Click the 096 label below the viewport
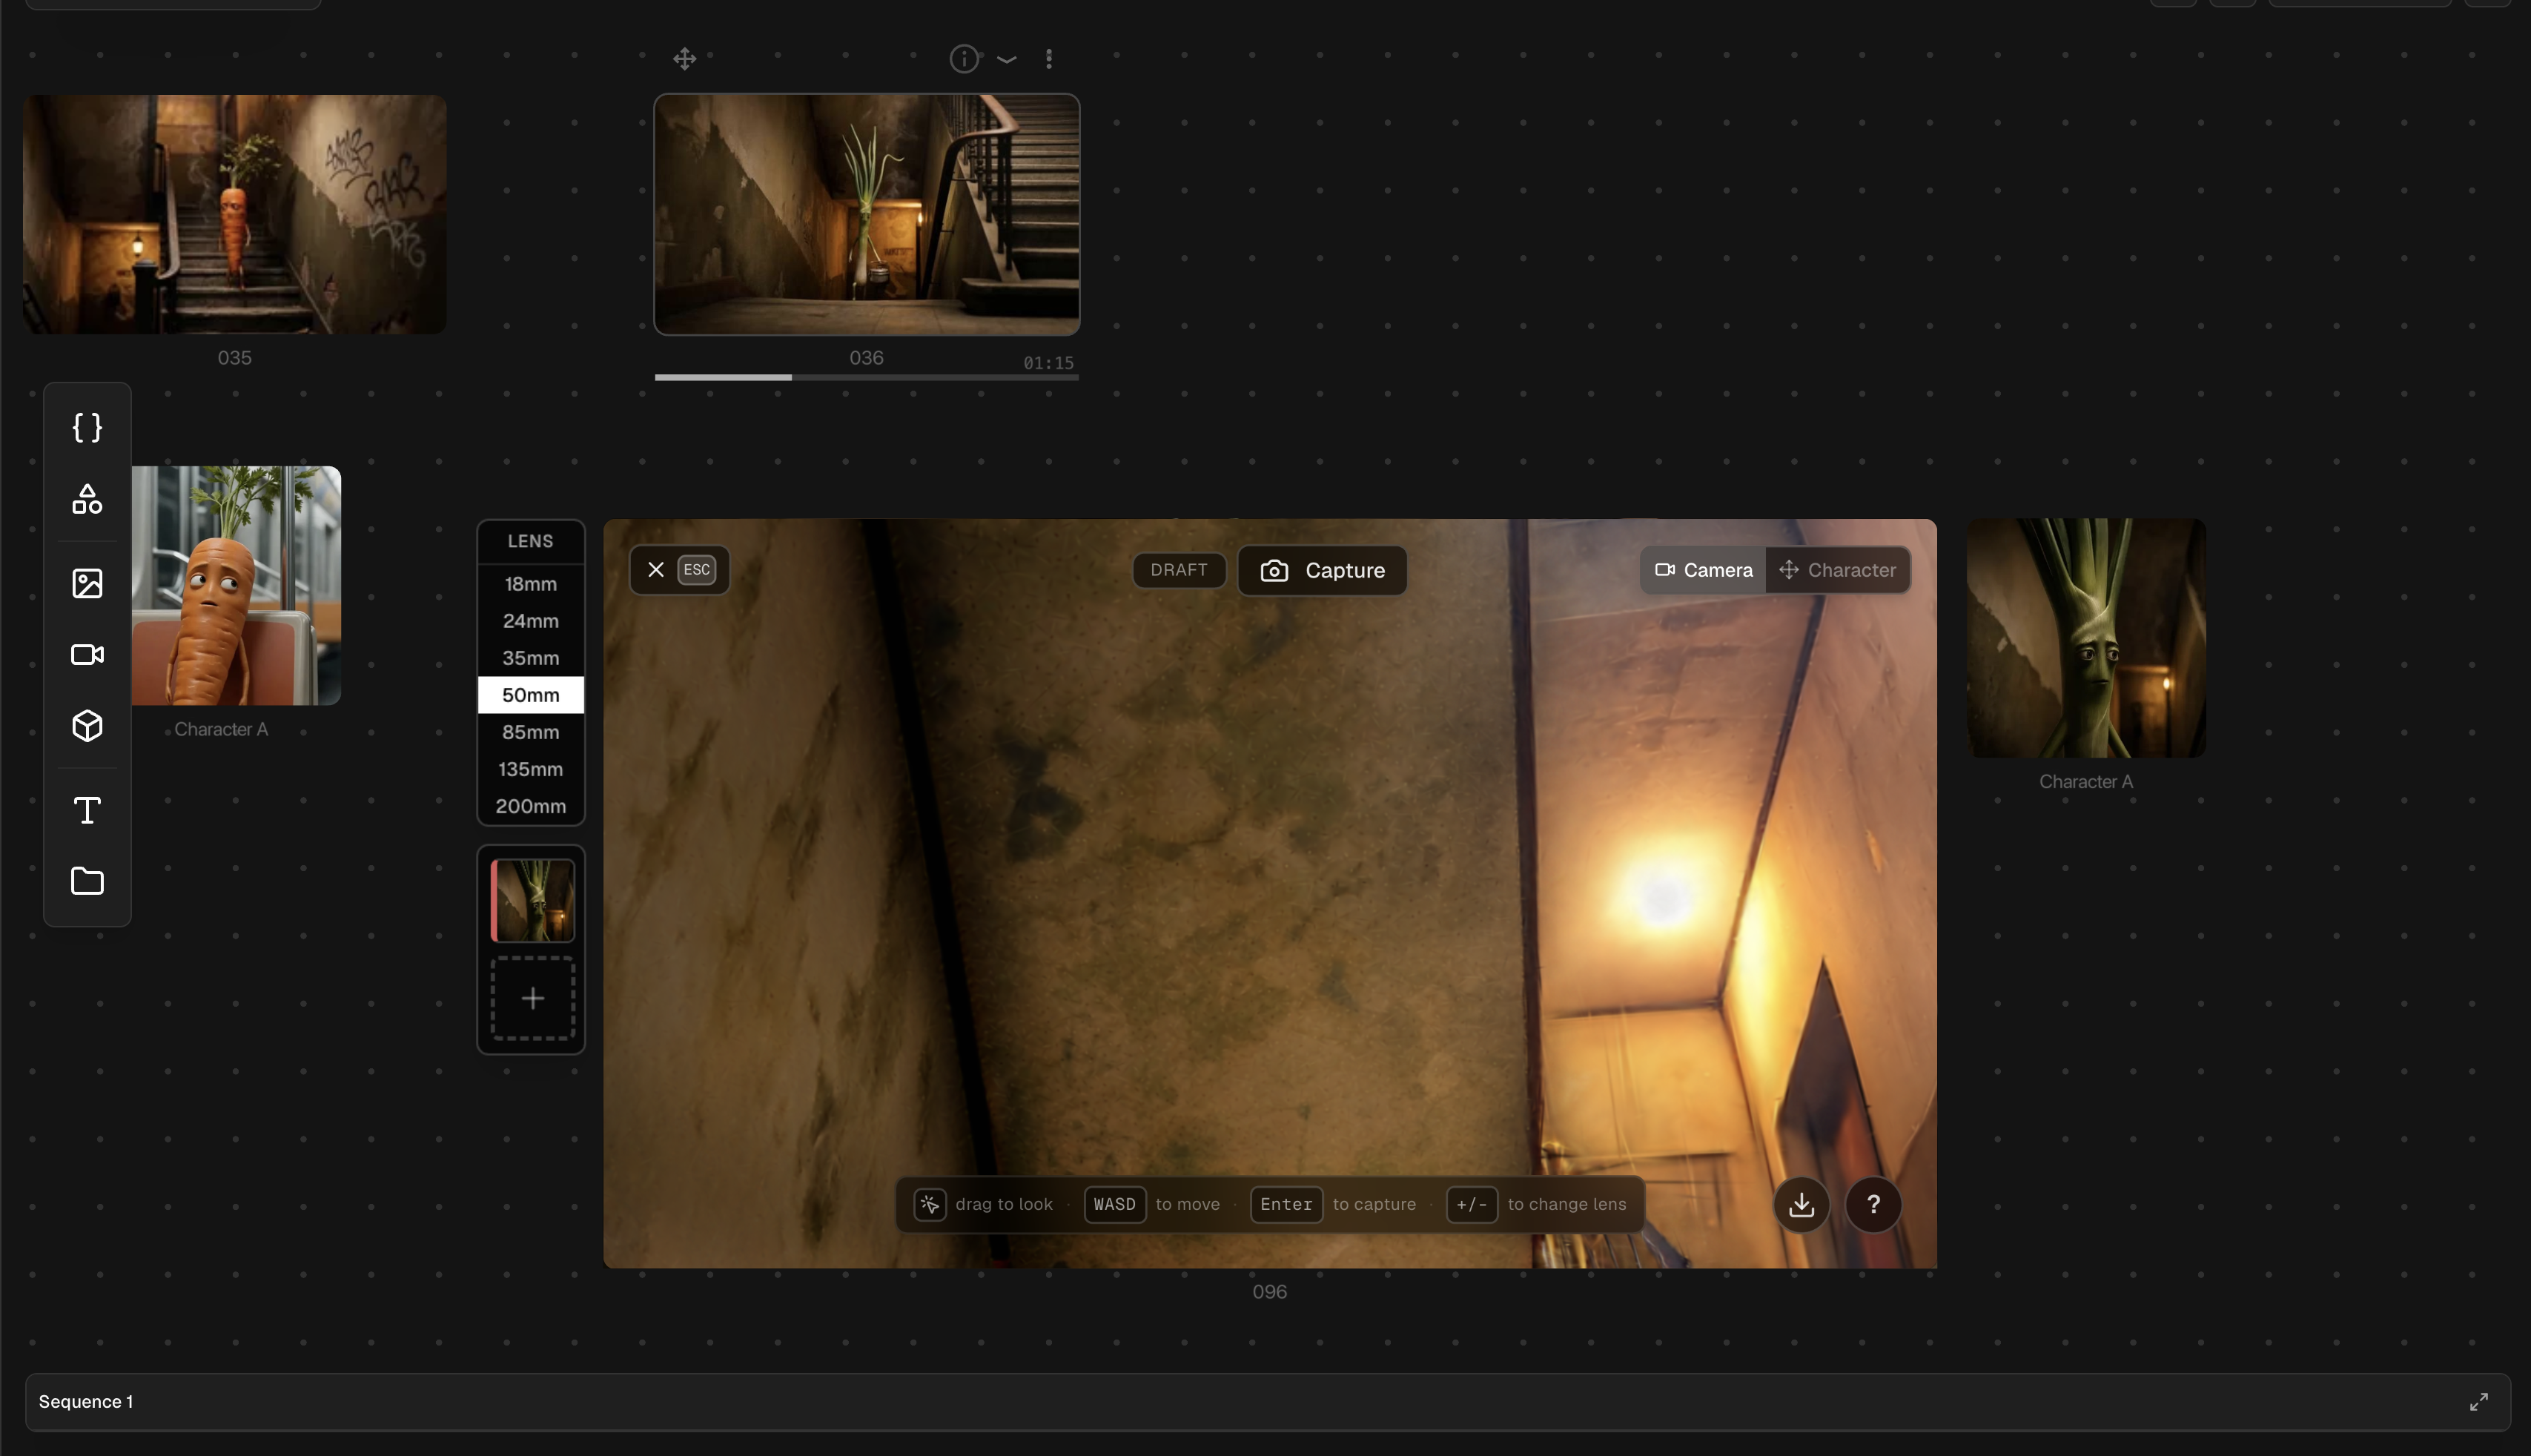The height and width of the screenshot is (1456, 2531). coord(1270,1292)
